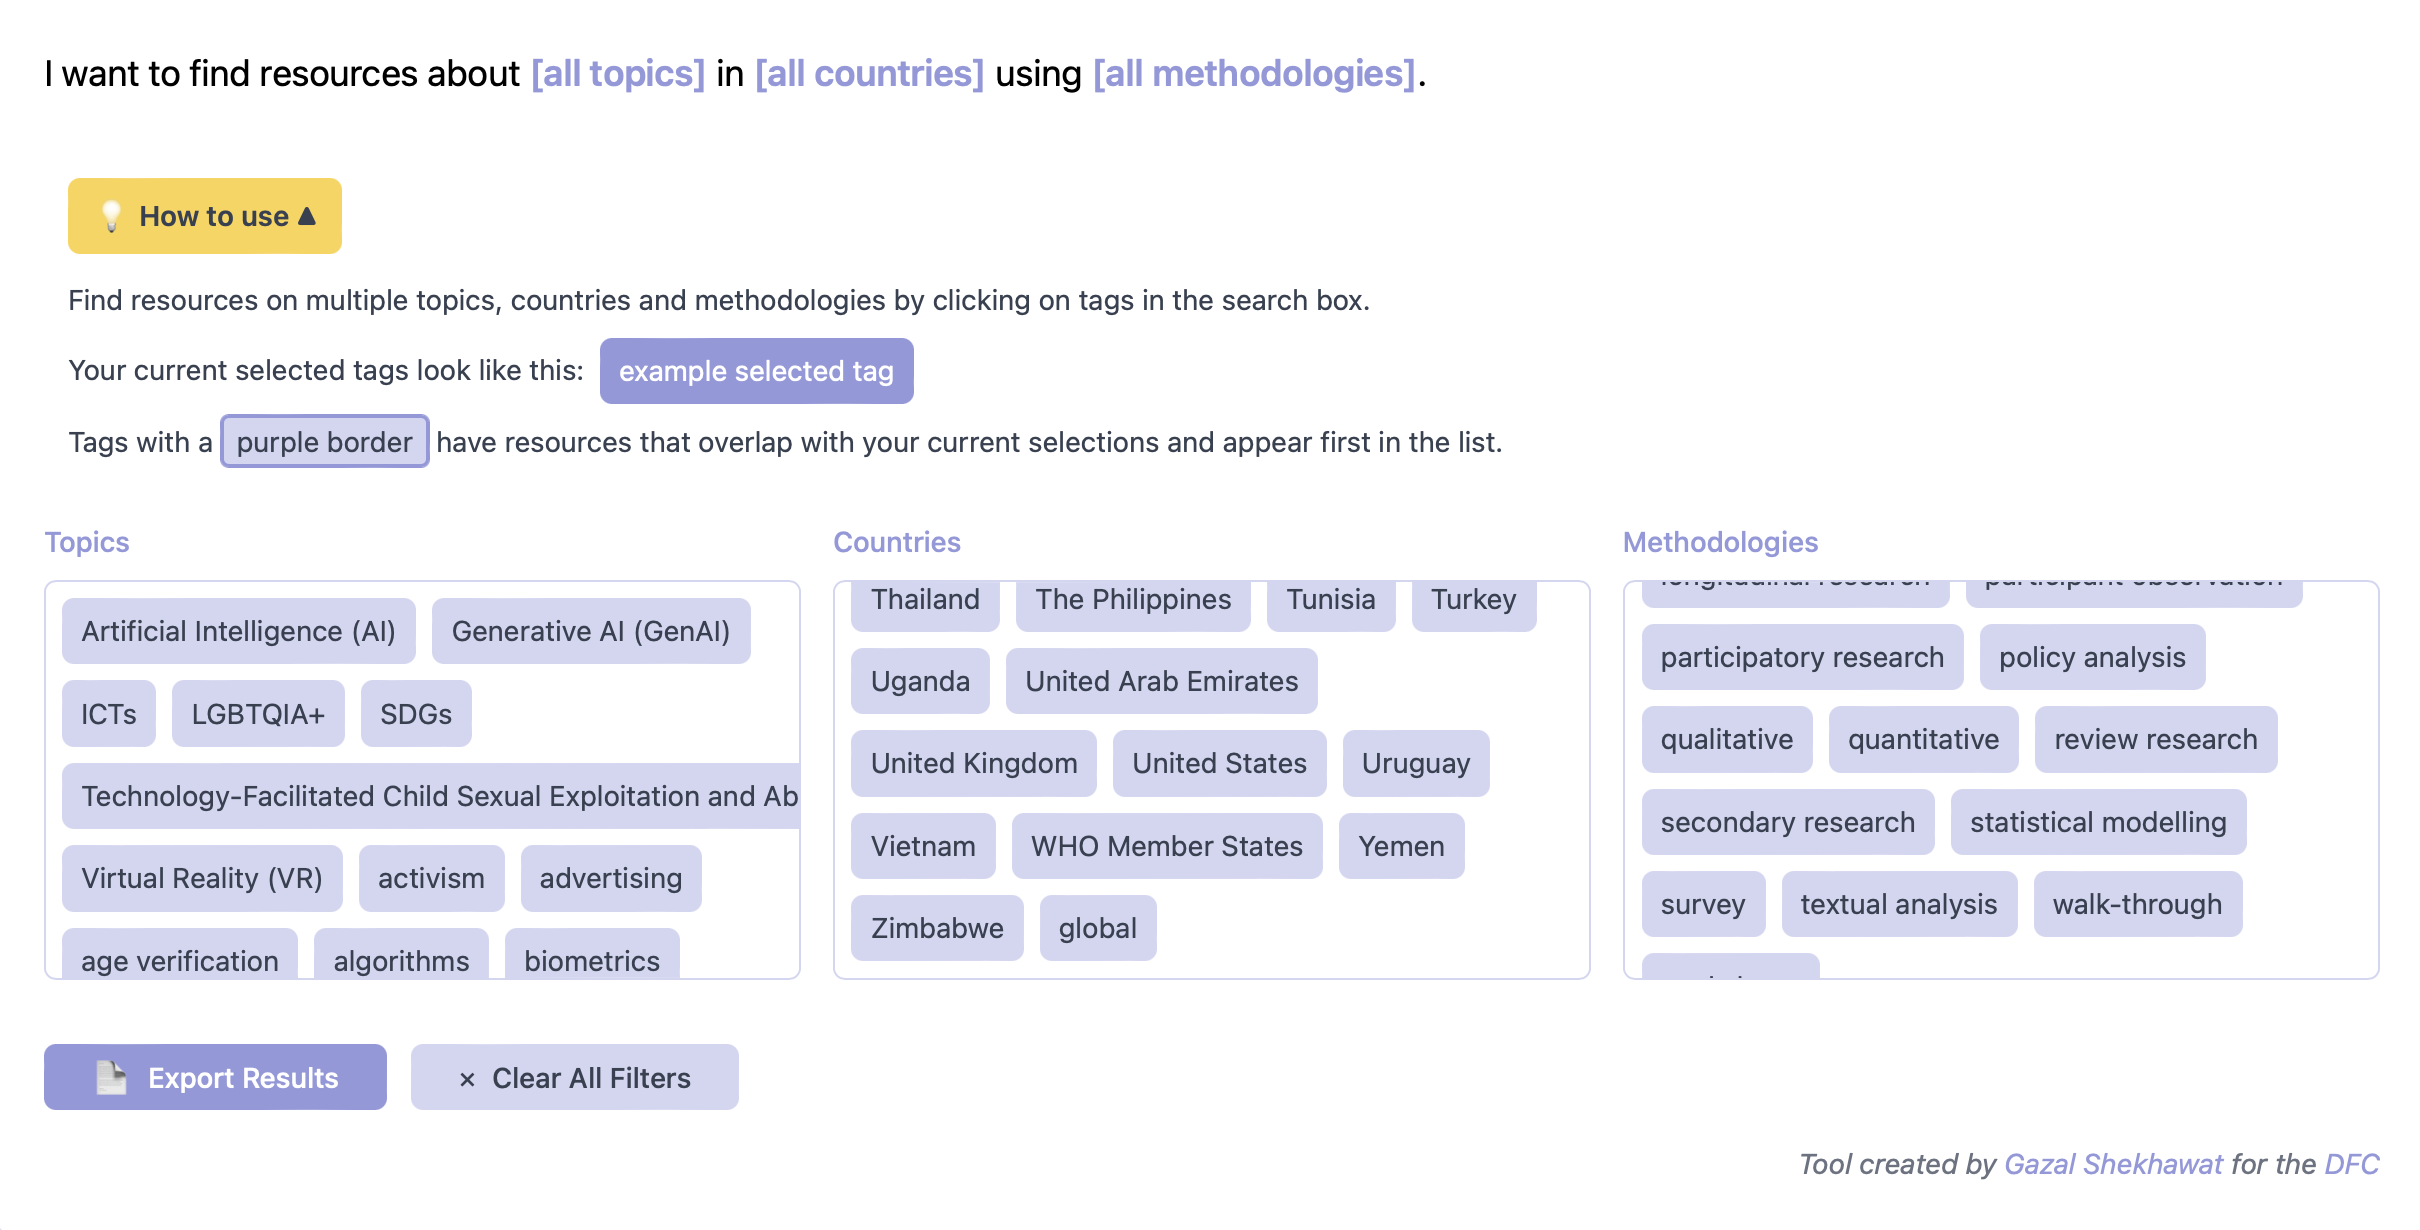Toggle the qualitative methodology tag
The height and width of the screenshot is (1230, 2420).
point(1726,739)
